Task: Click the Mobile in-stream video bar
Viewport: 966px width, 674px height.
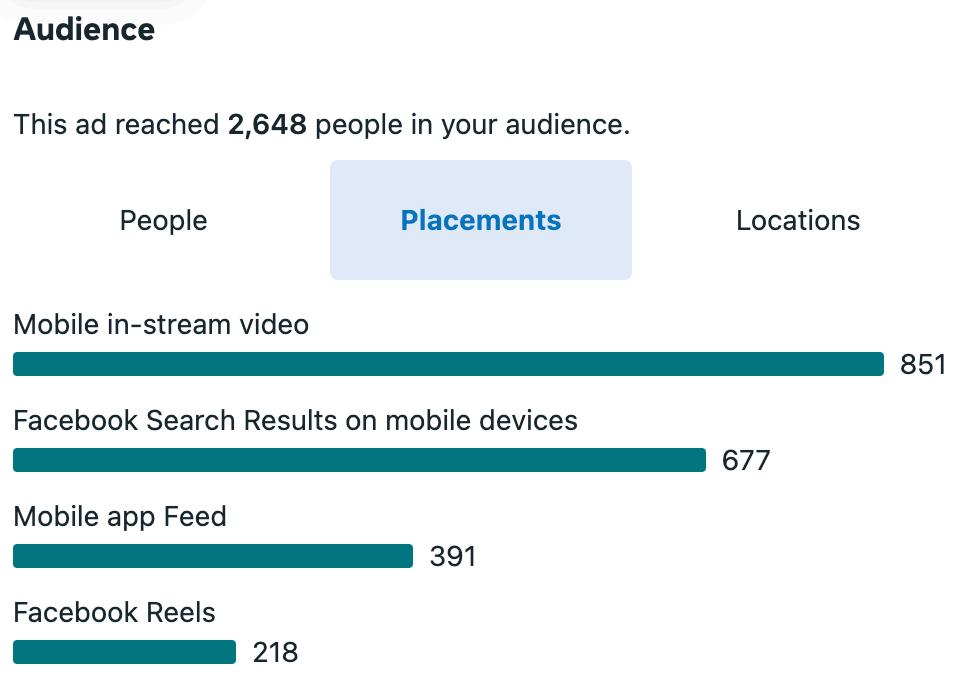Action: click(448, 364)
